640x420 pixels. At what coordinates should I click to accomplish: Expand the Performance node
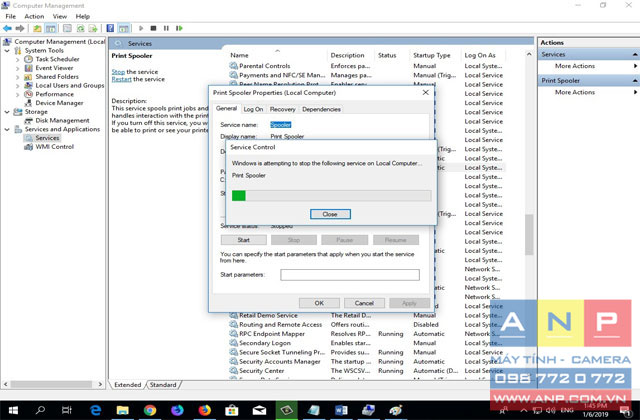[x=17, y=94]
